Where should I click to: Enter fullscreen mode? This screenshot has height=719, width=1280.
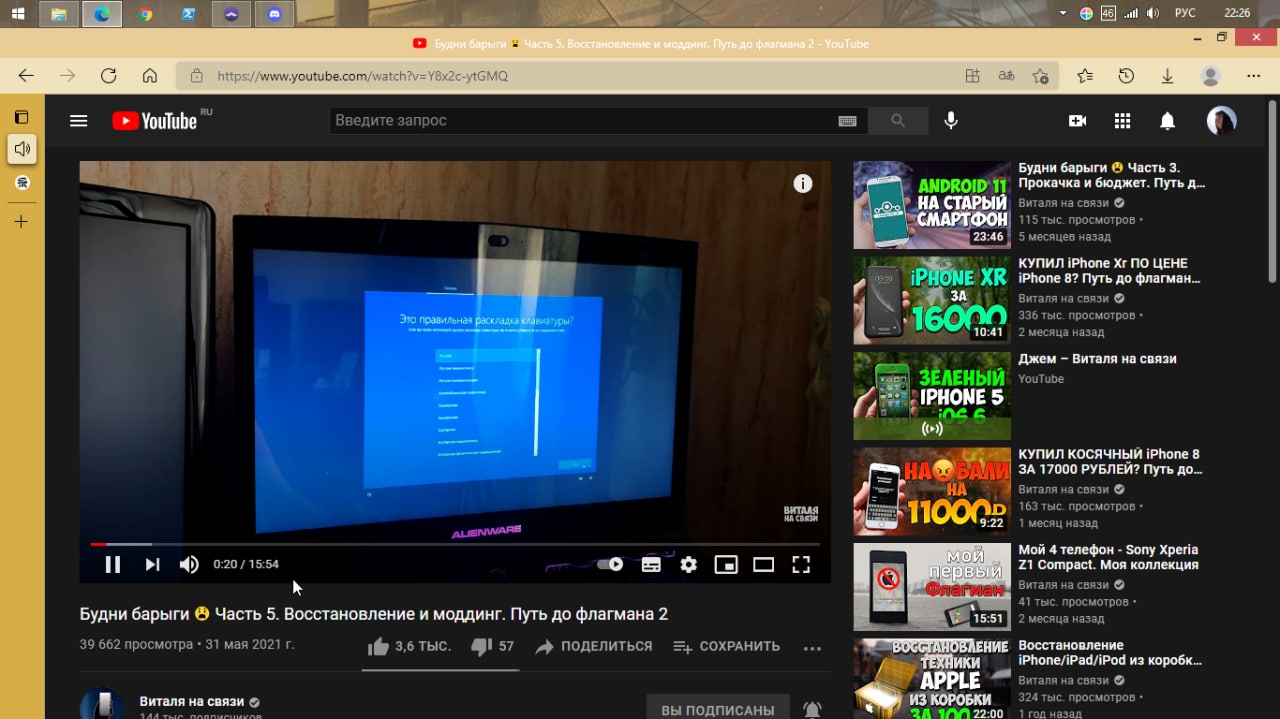801,564
